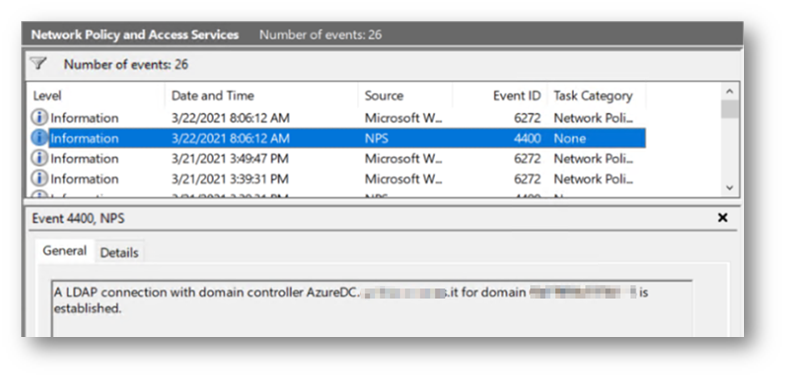Click the filter funnel icon
Viewport: 786px width, 379px height.
point(38,64)
